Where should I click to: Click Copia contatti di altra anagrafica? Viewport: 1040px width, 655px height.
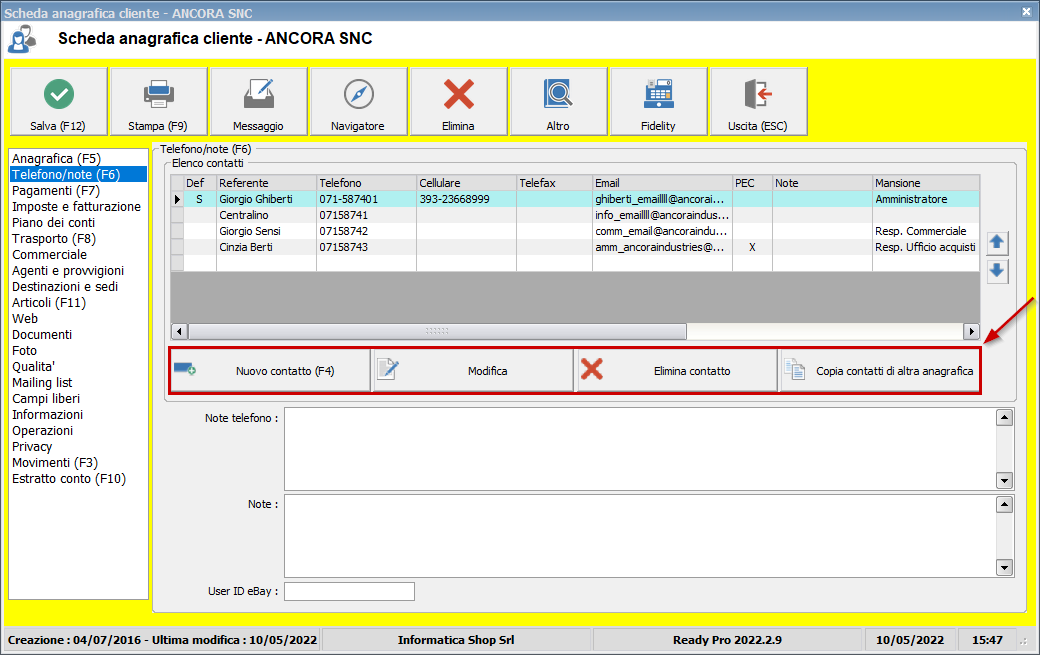pos(879,371)
